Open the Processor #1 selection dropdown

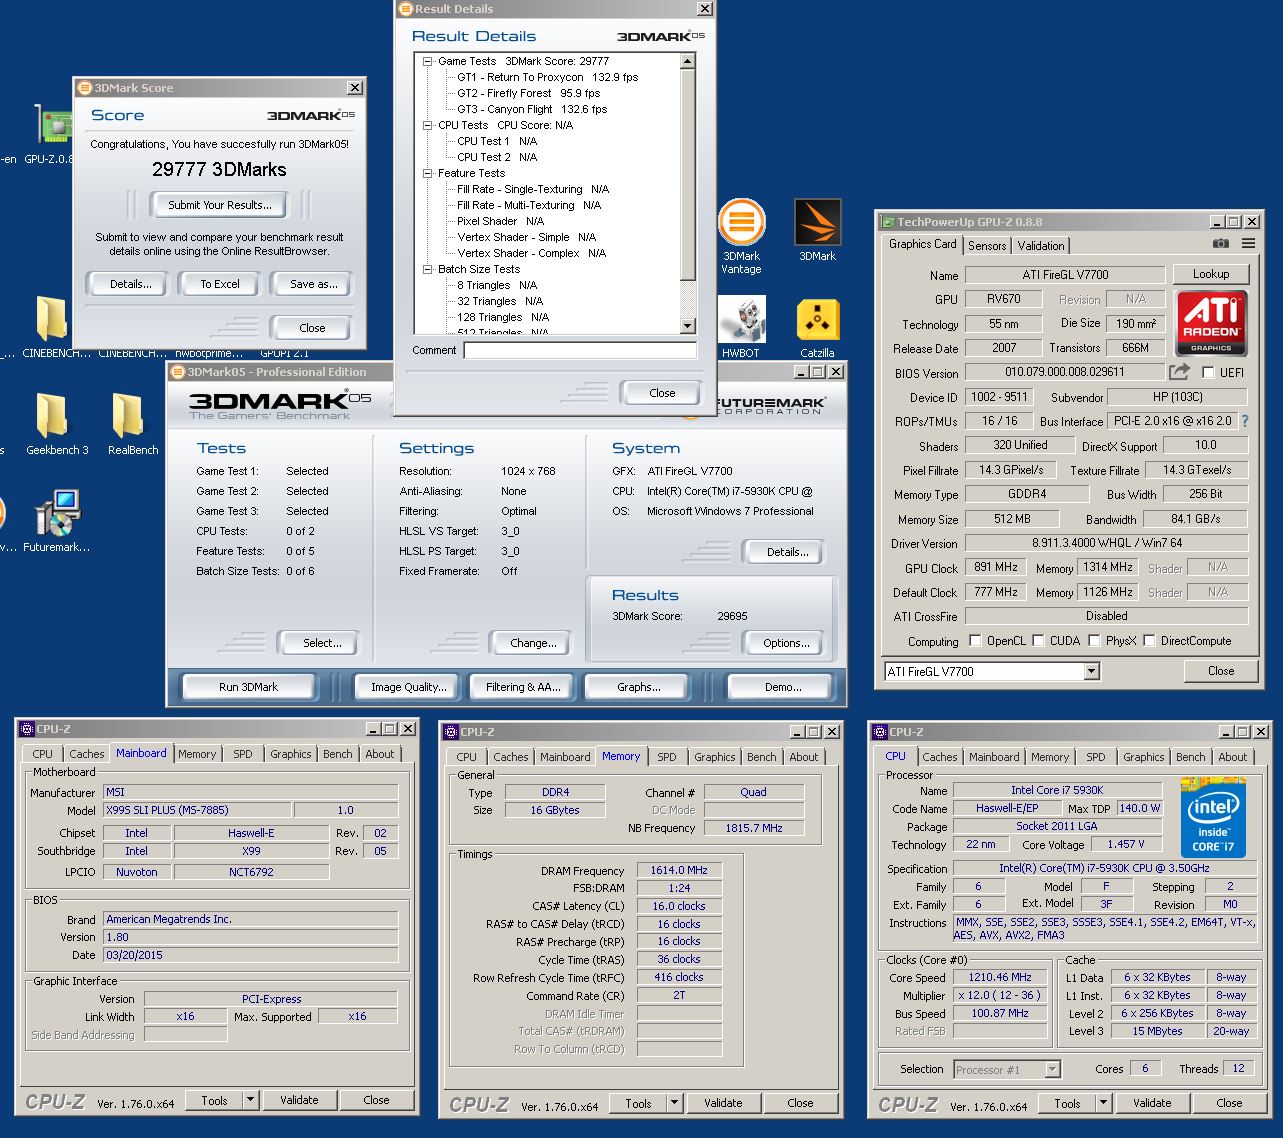click(1051, 1070)
